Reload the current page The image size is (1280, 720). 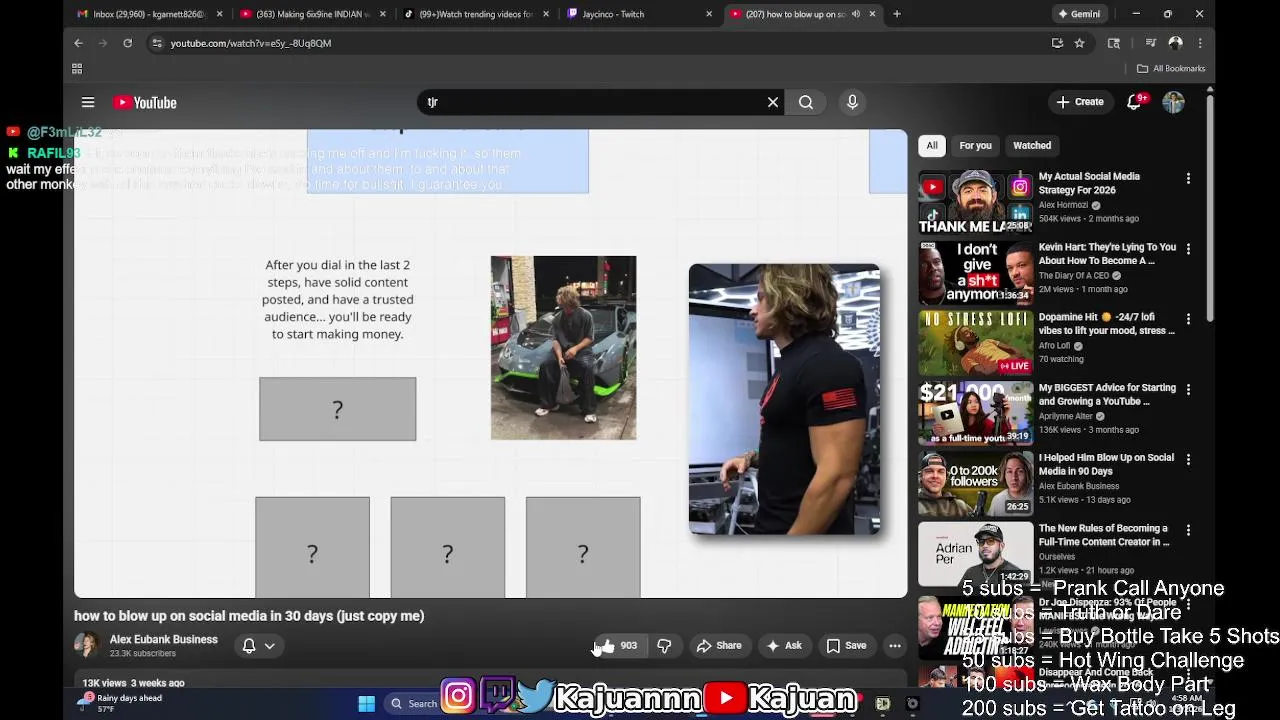[128, 43]
